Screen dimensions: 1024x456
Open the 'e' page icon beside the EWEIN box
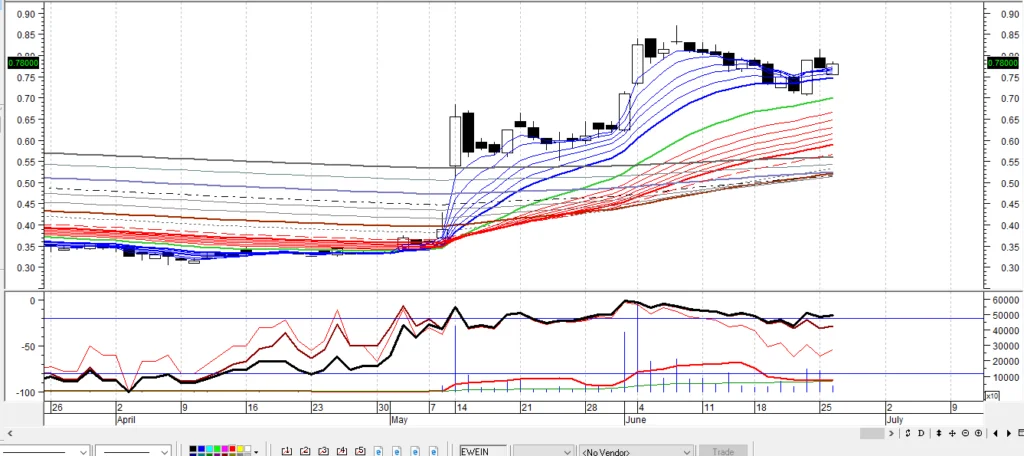pyautogui.click(x=434, y=451)
